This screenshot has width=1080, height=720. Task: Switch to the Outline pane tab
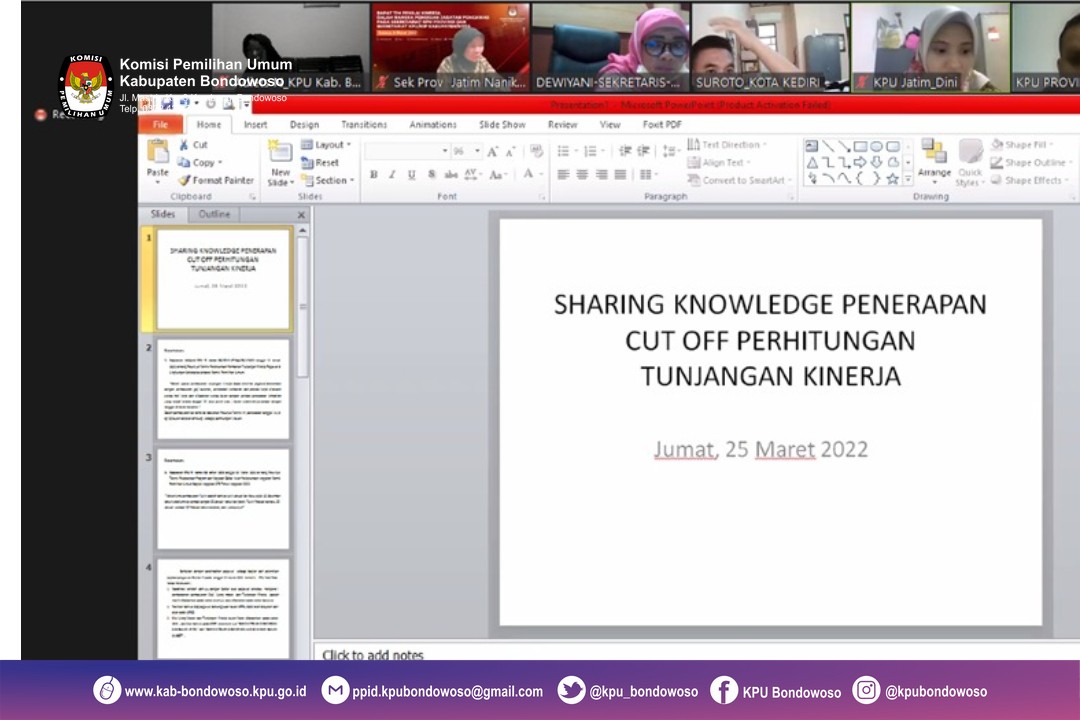point(214,214)
